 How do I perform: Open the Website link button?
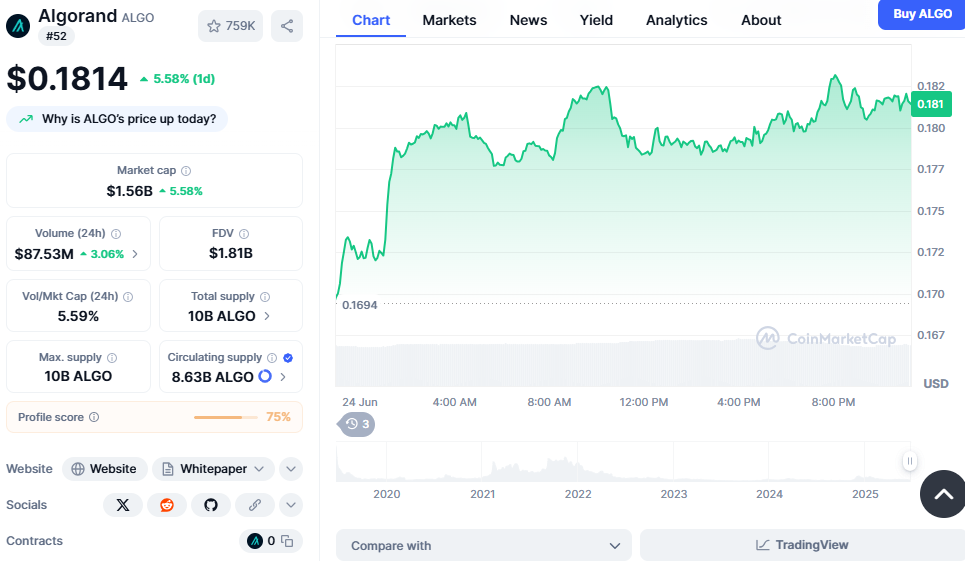105,469
